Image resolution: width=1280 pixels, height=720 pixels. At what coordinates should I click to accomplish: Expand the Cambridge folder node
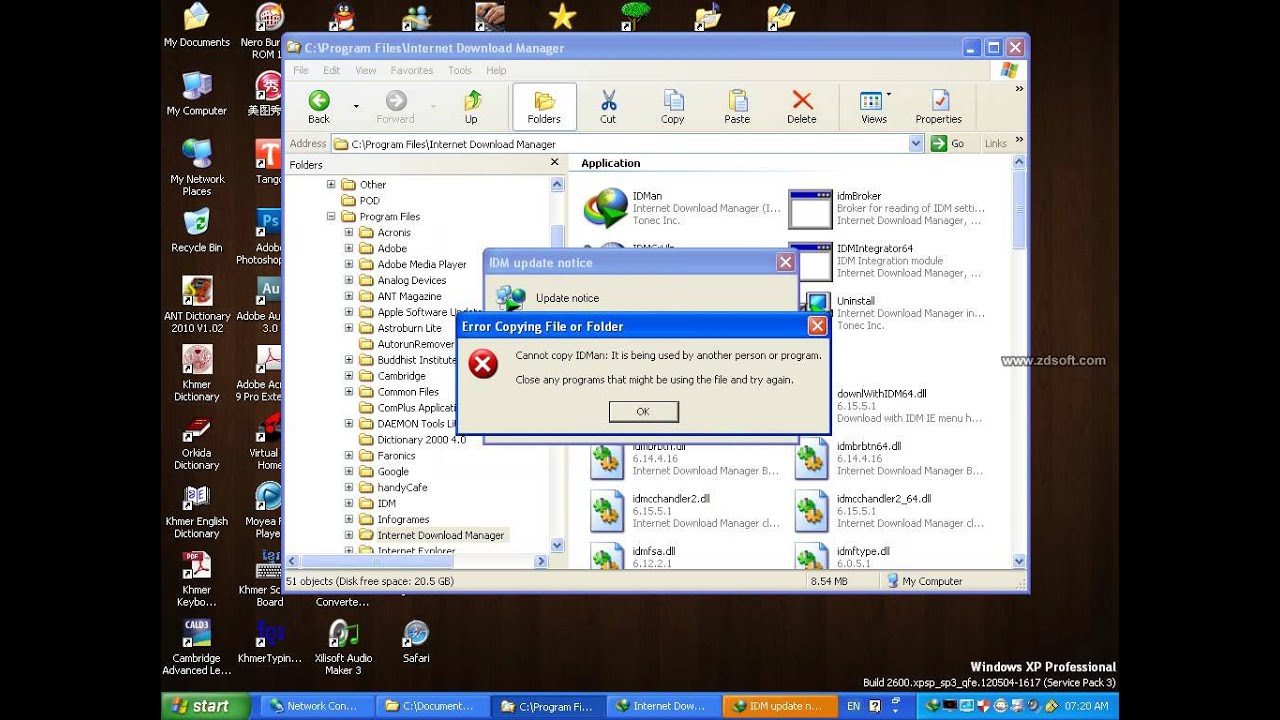pos(349,376)
